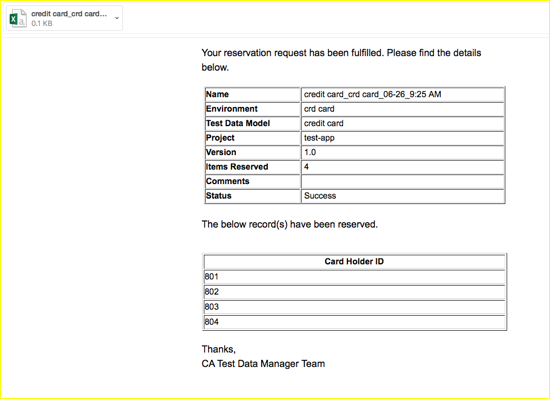This screenshot has width=550, height=399.
Task: Select the Environment value 'crd card'
Action: 403,109
